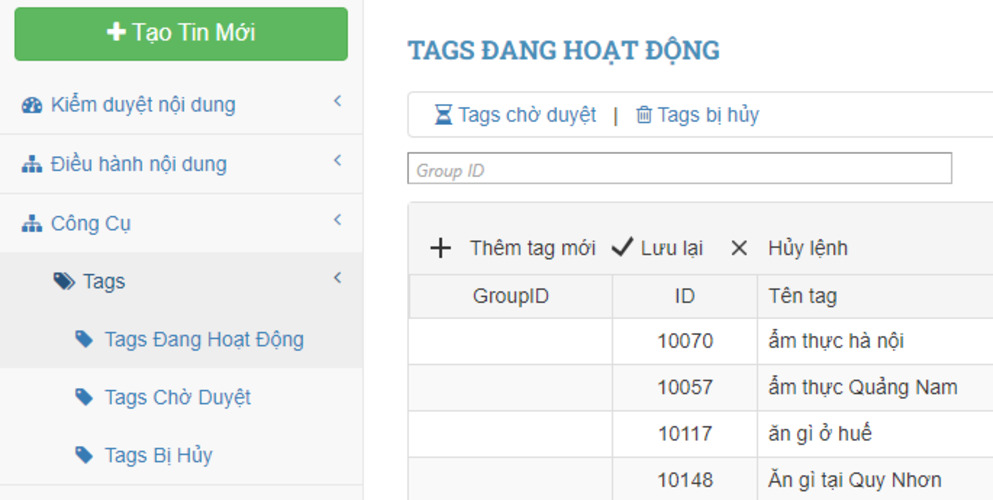This screenshot has height=500, width=993.
Task: Click the sitemap icon beside Công Cụ
Action: 32,224
